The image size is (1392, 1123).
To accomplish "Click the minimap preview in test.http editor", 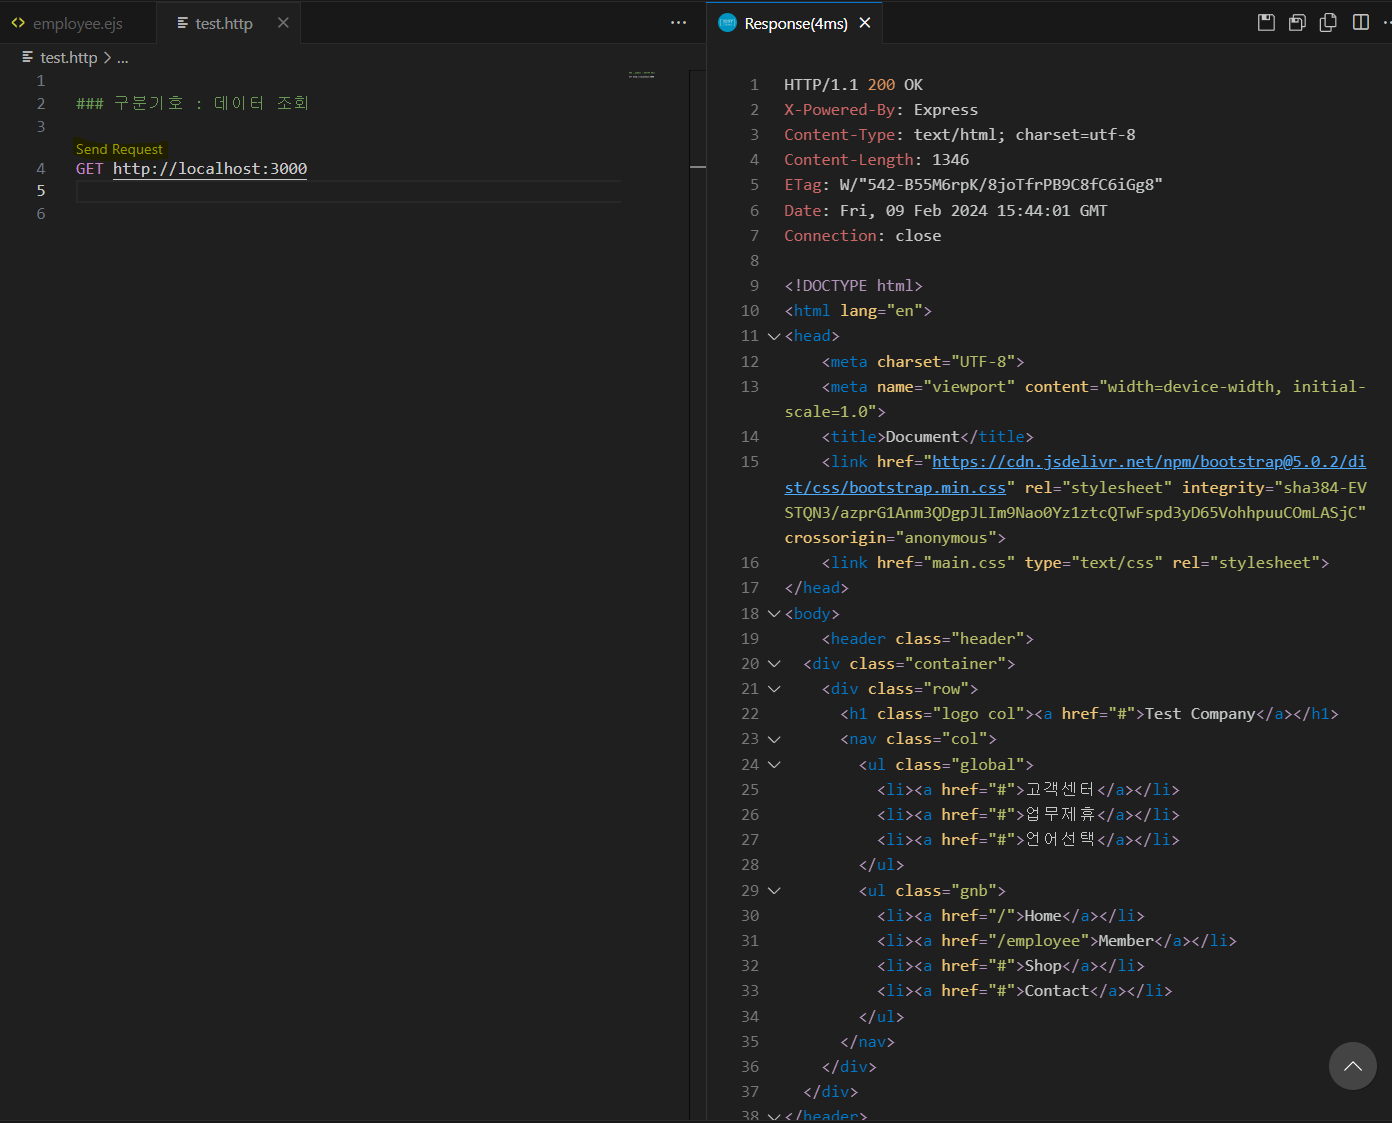I will click(642, 75).
